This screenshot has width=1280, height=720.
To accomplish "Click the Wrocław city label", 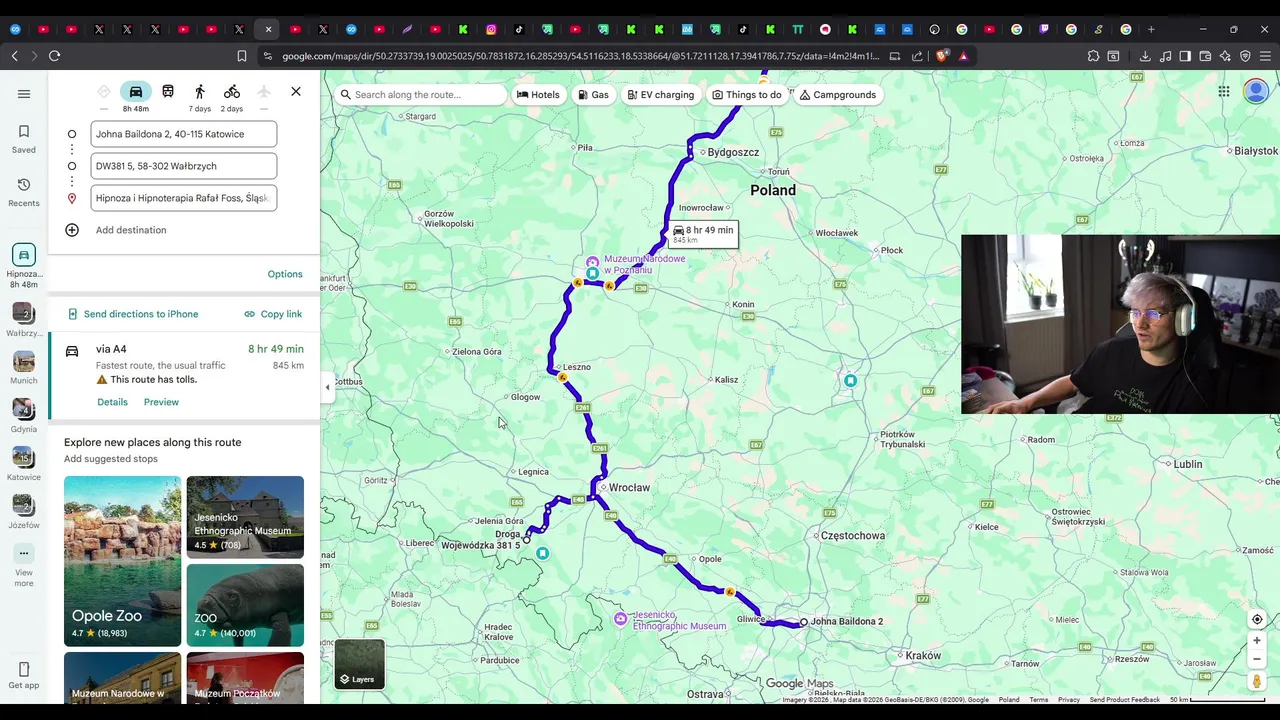I will [629, 488].
